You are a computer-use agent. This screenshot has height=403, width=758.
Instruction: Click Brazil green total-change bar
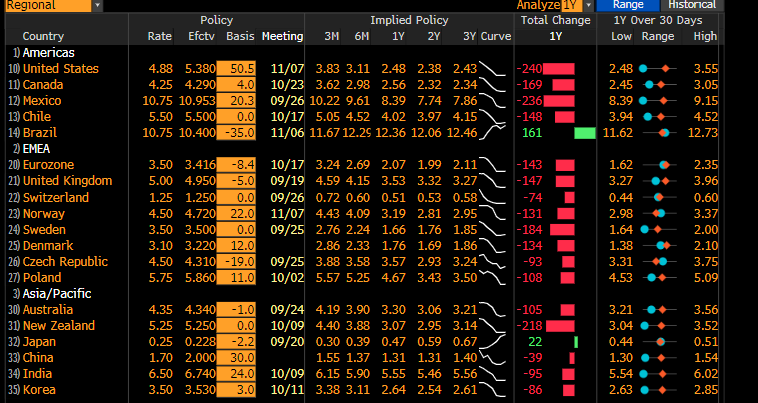click(585, 133)
